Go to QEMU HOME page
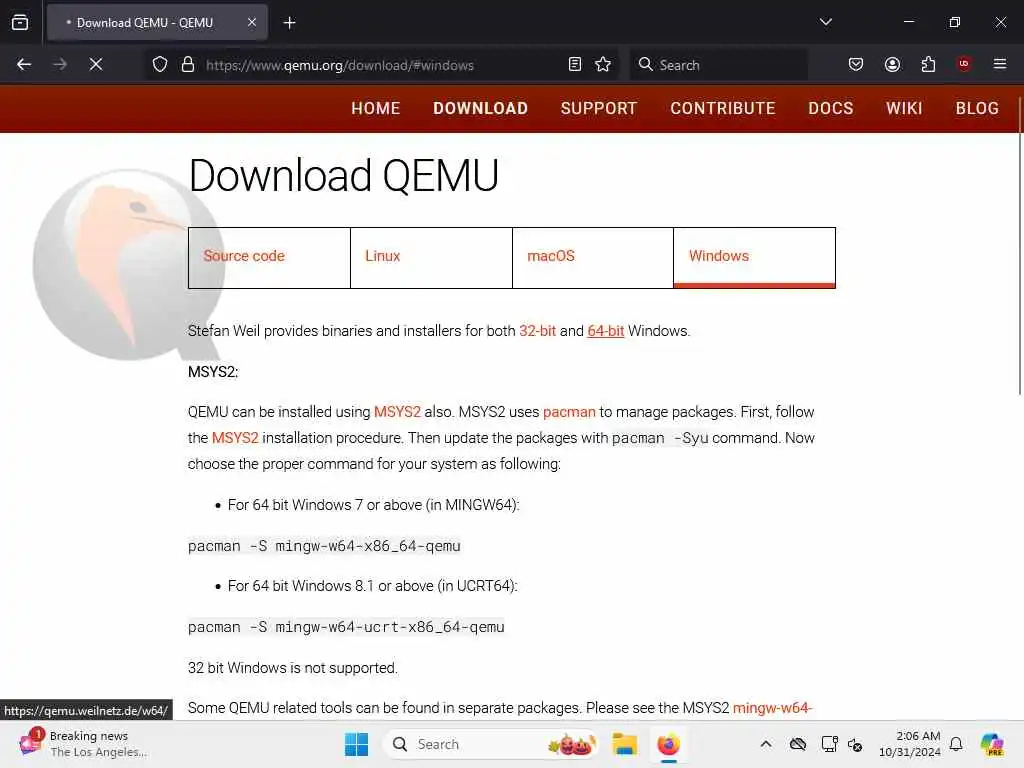This screenshot has height=768, width=1024. [376, 108]
